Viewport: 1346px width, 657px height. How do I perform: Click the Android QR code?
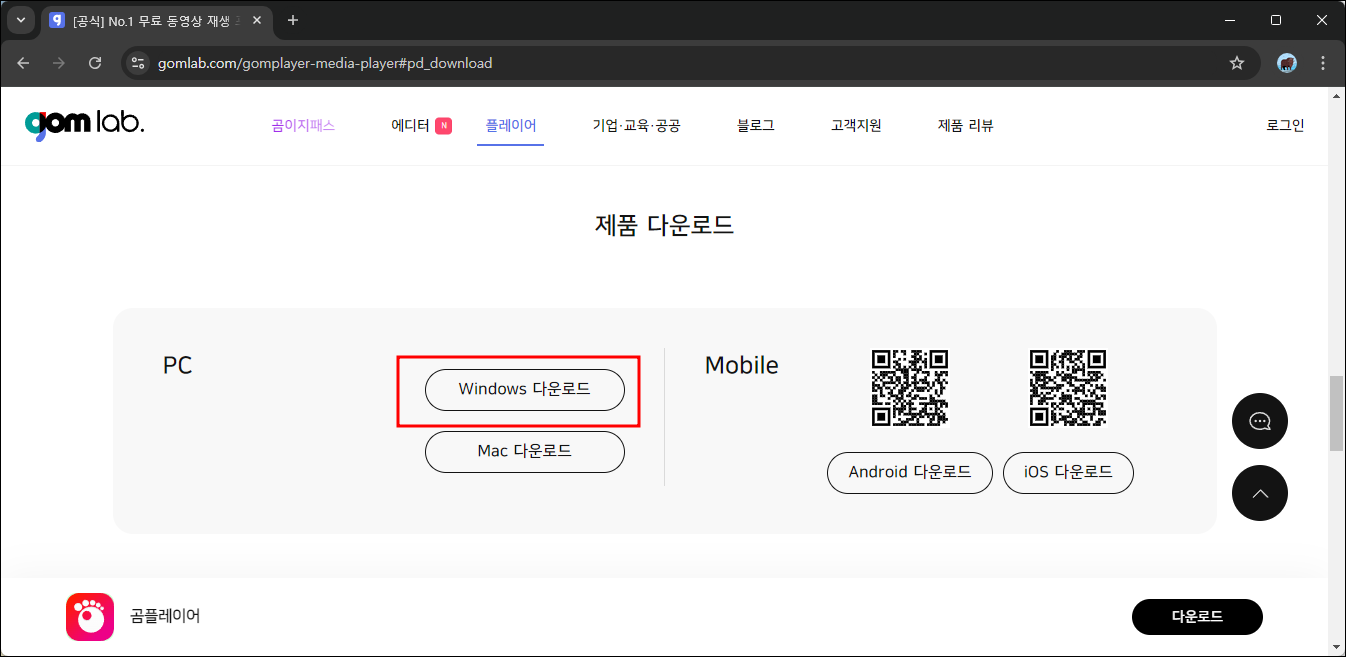click(910, 388)
